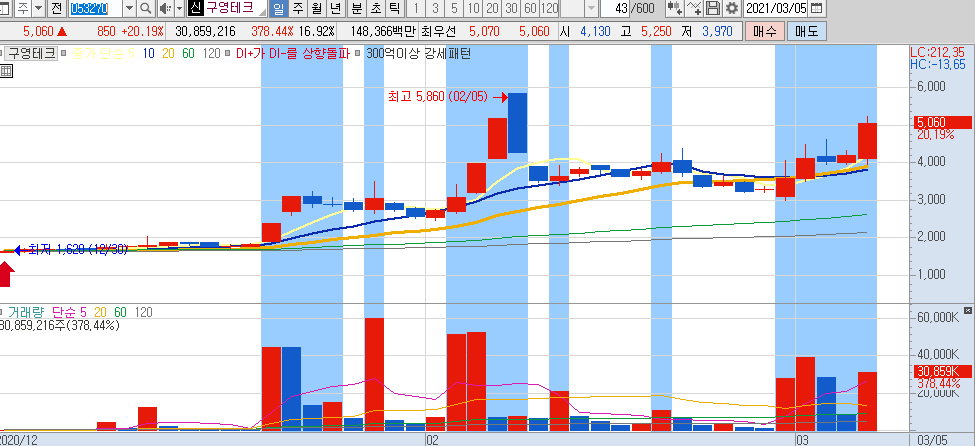Click the DI+가 DI-를 상향돌파 signal label
Viewport: 975px width, 446px height.
click(292, 54)
